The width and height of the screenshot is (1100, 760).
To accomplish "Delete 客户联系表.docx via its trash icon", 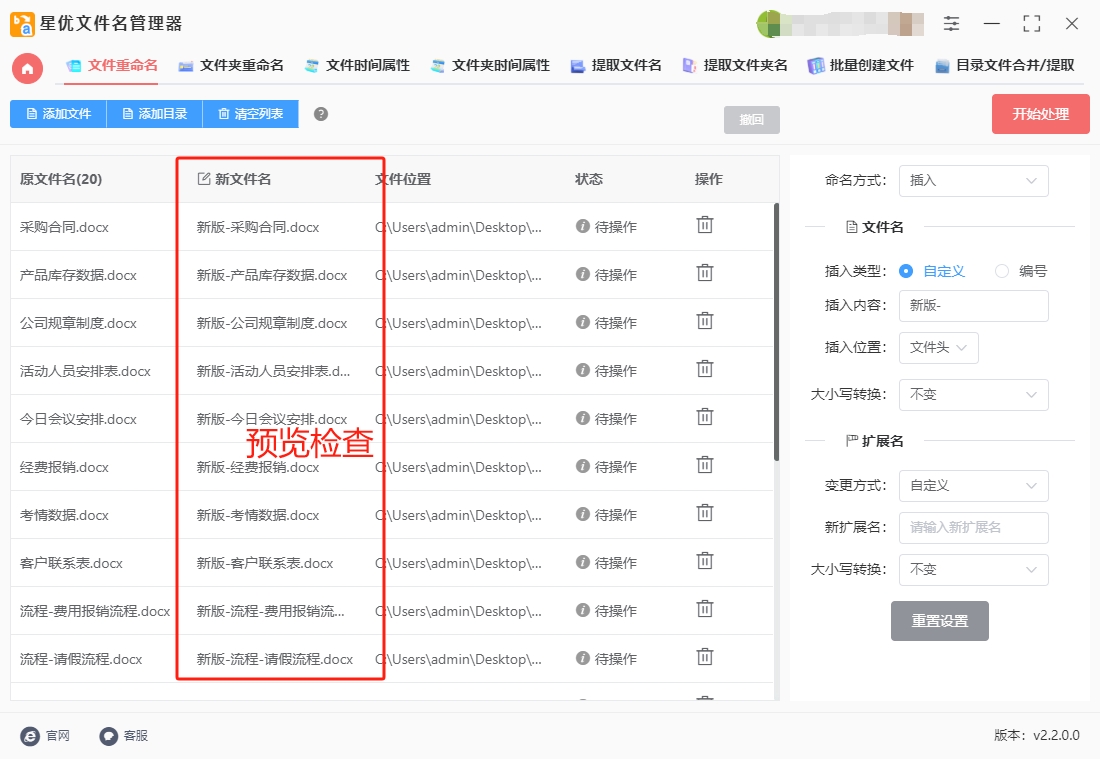I will tap(704, 561).
